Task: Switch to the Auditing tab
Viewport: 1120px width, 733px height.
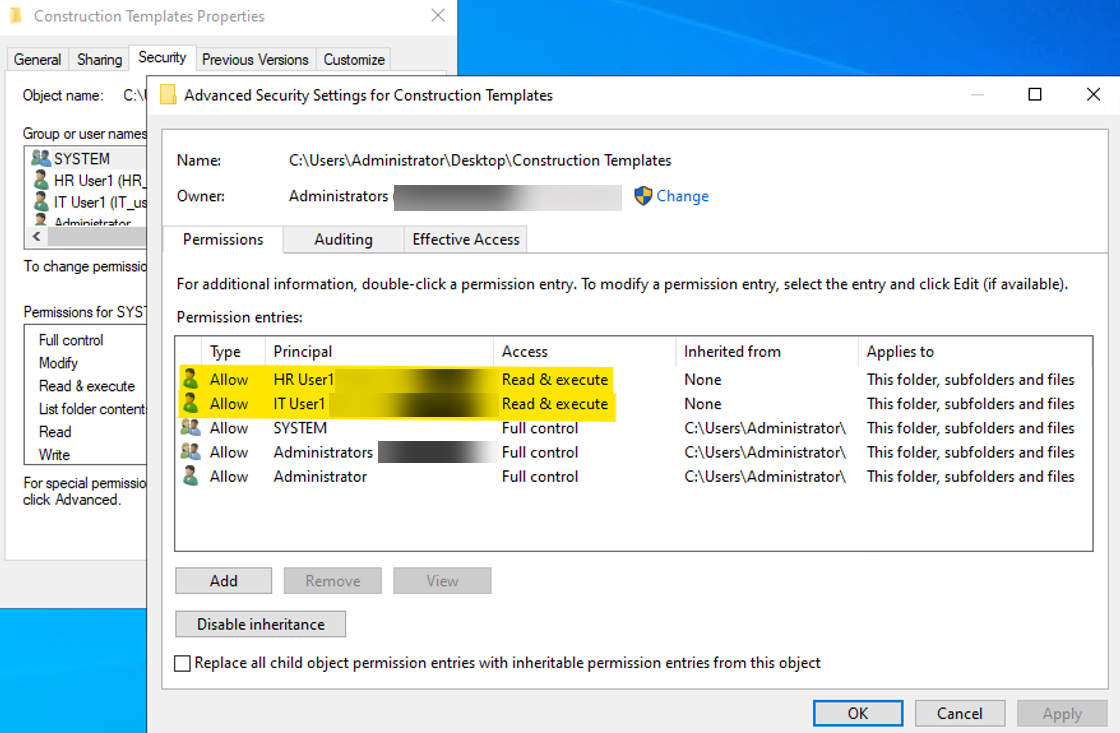Action: [x=343, y=240]
